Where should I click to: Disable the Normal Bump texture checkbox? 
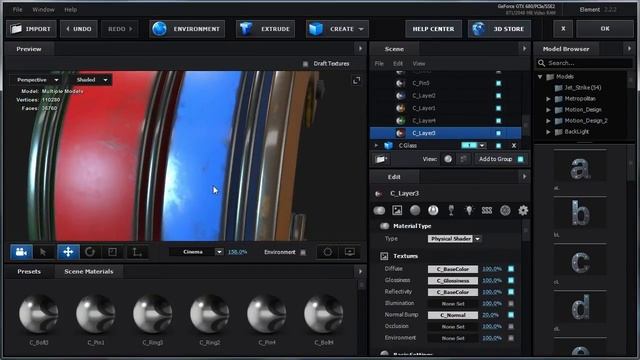pos(511,315)
